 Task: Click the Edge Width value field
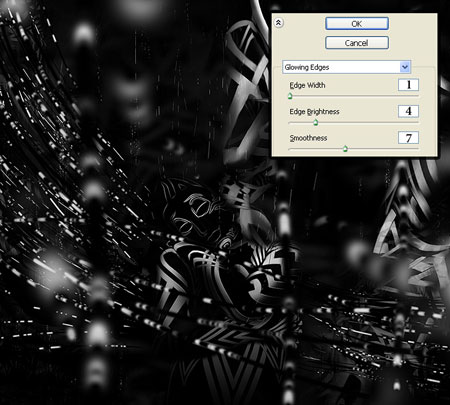click(x=408, y=85)
